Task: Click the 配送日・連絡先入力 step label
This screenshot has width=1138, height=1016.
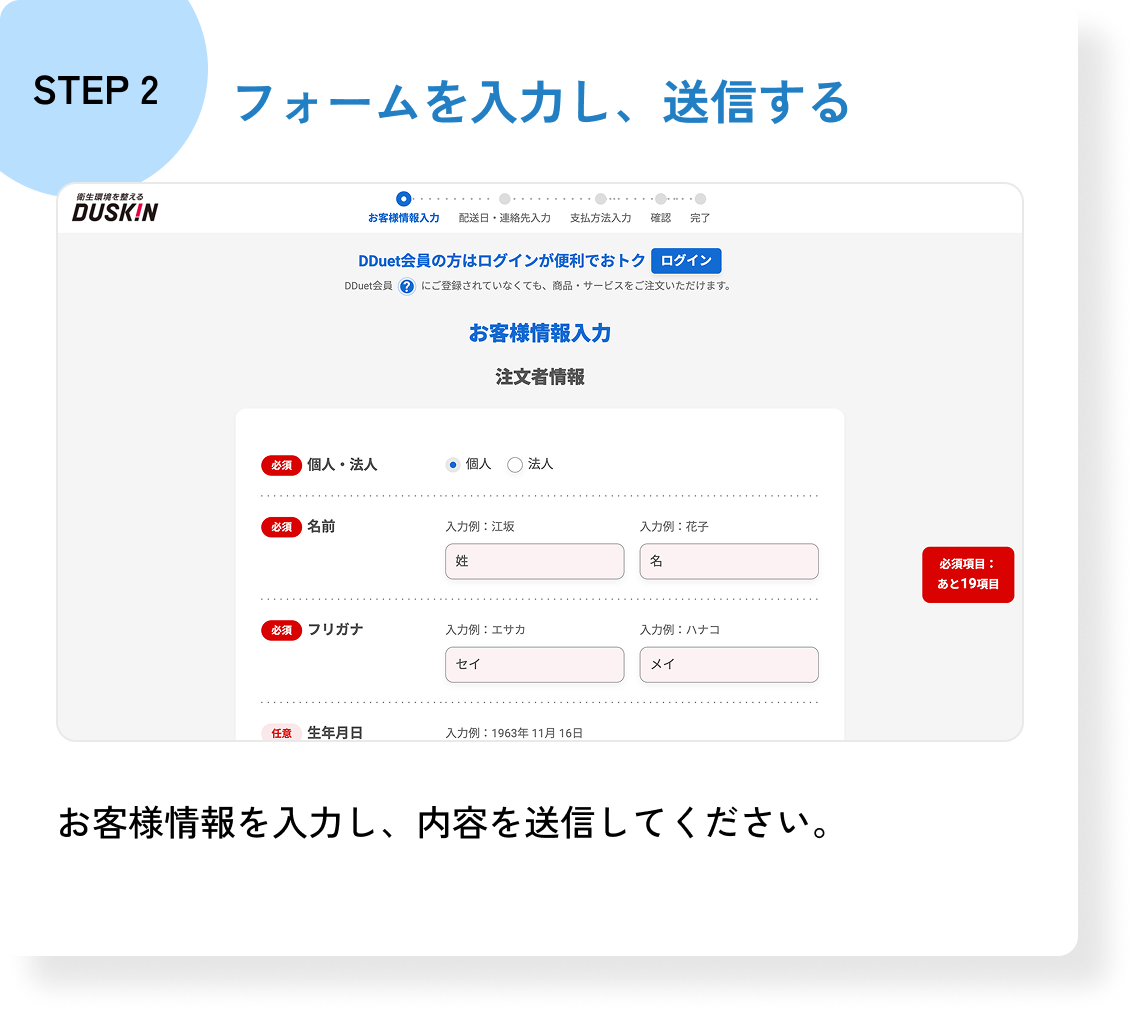Action: coord(505,218)
